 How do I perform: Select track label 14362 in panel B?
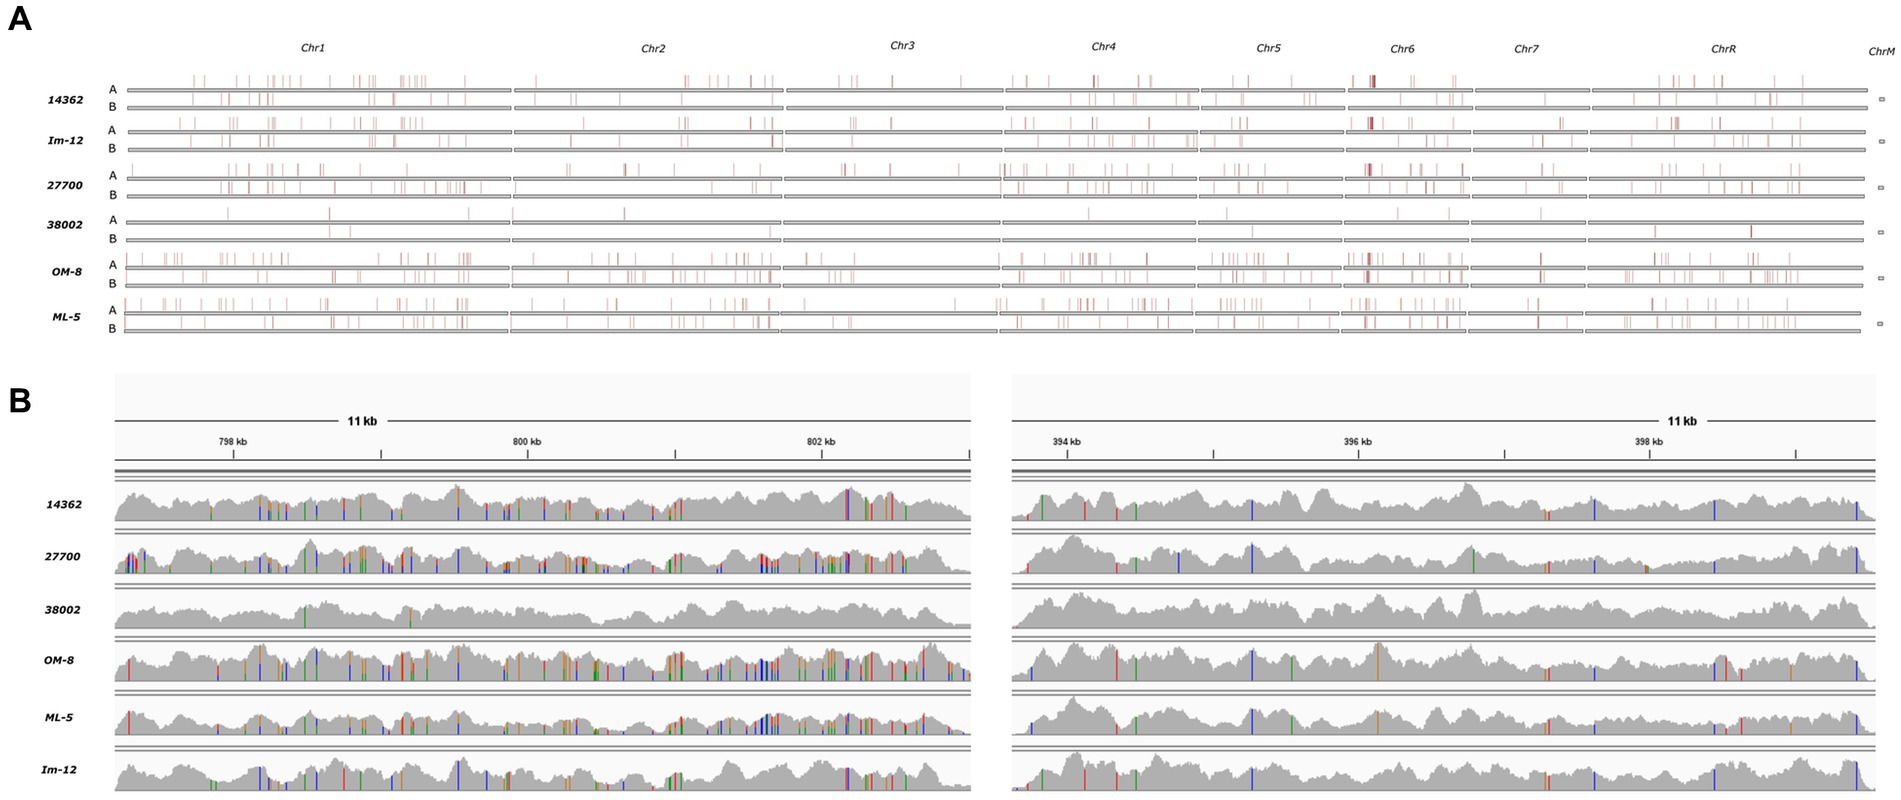coord(64,505)
